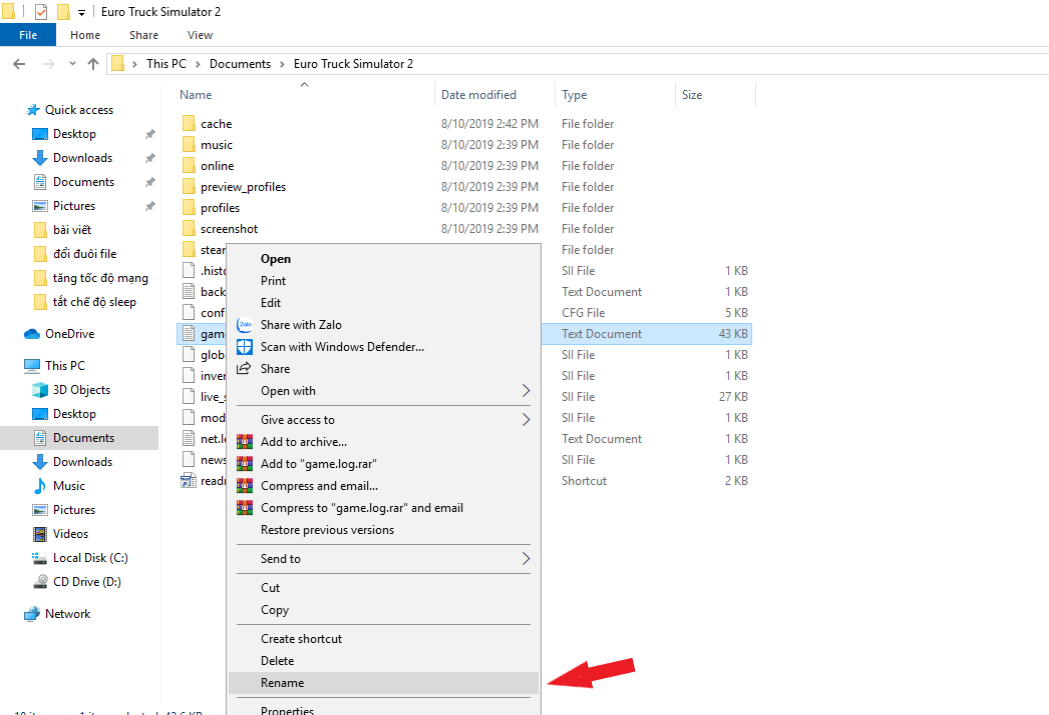Click WinRAR icon beside Compress and email
Screen dimensions: 1049x715
coord(245,486)
